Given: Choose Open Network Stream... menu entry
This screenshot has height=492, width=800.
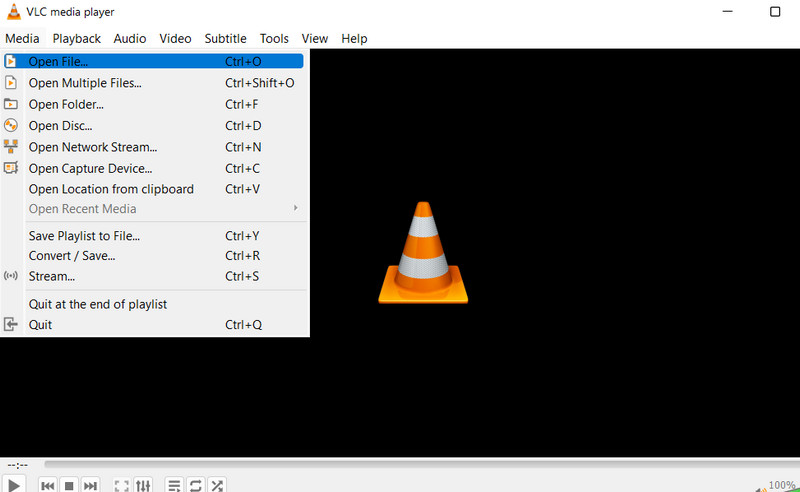Looking at the screenshot, I should [x=92, y=147].
